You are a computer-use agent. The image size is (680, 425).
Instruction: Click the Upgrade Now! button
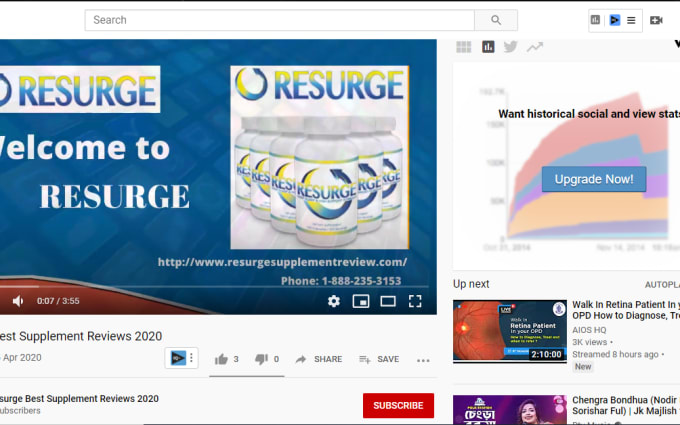pyautogui.click(x=594, y=179)
